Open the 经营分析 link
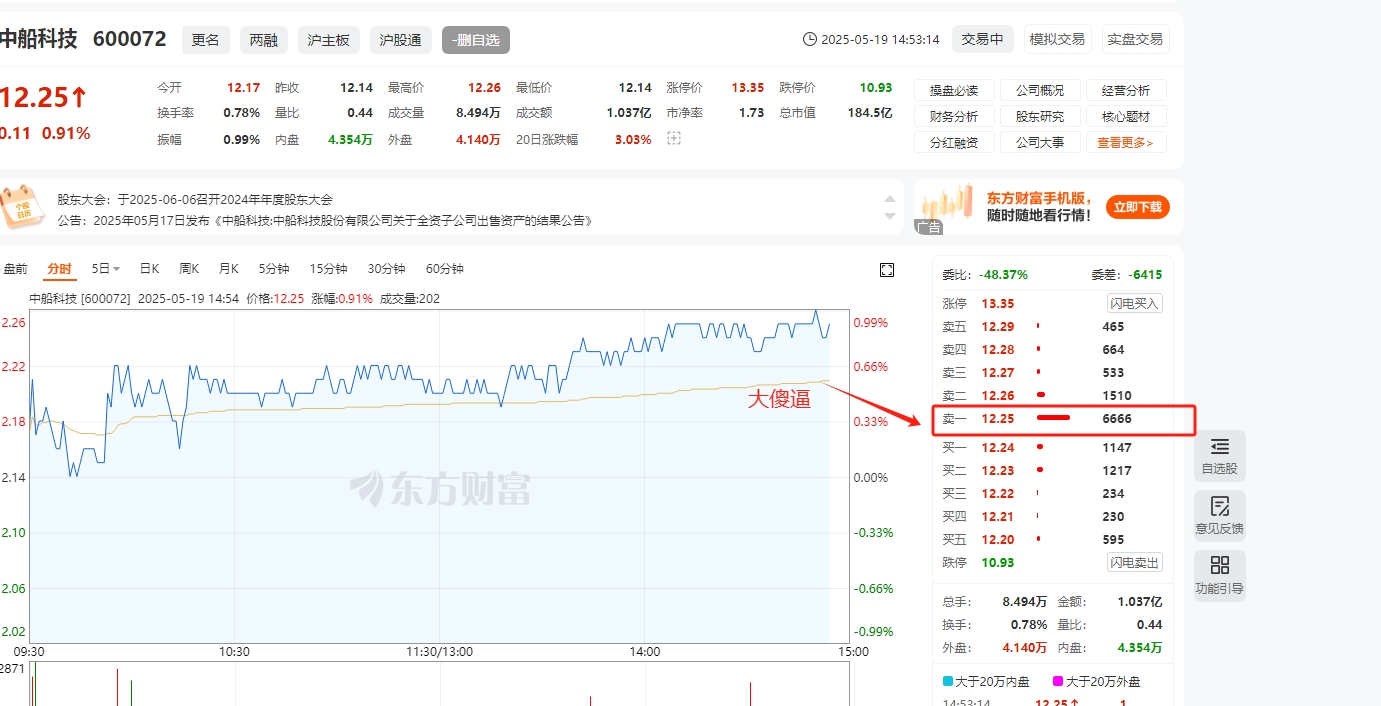The width and height of the screenshot is (1381, 706). pos(1126,91)
